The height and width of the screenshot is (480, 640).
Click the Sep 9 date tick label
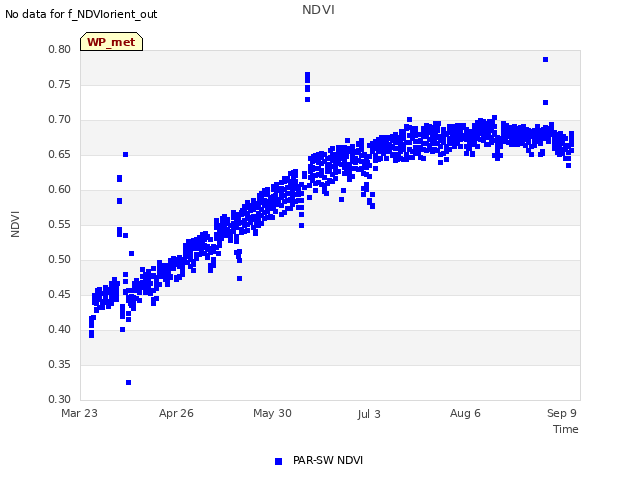[562, 413]
